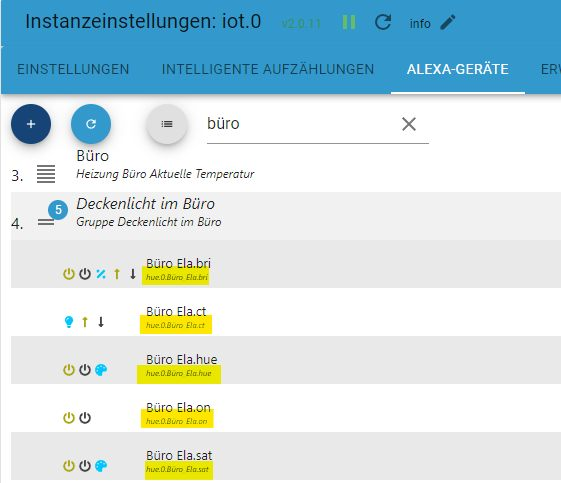Select Gruppe Deckenlicht im Büro subtitle
Image resolution: width=561 pixels, height=483 pixels.
pyautogui.click(x=148, y=222)
